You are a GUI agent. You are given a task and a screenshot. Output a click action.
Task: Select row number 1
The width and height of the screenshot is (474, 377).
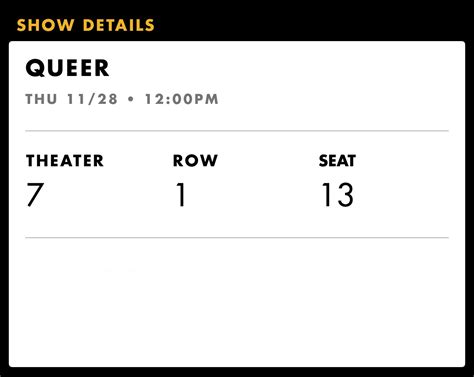(181, 195)
